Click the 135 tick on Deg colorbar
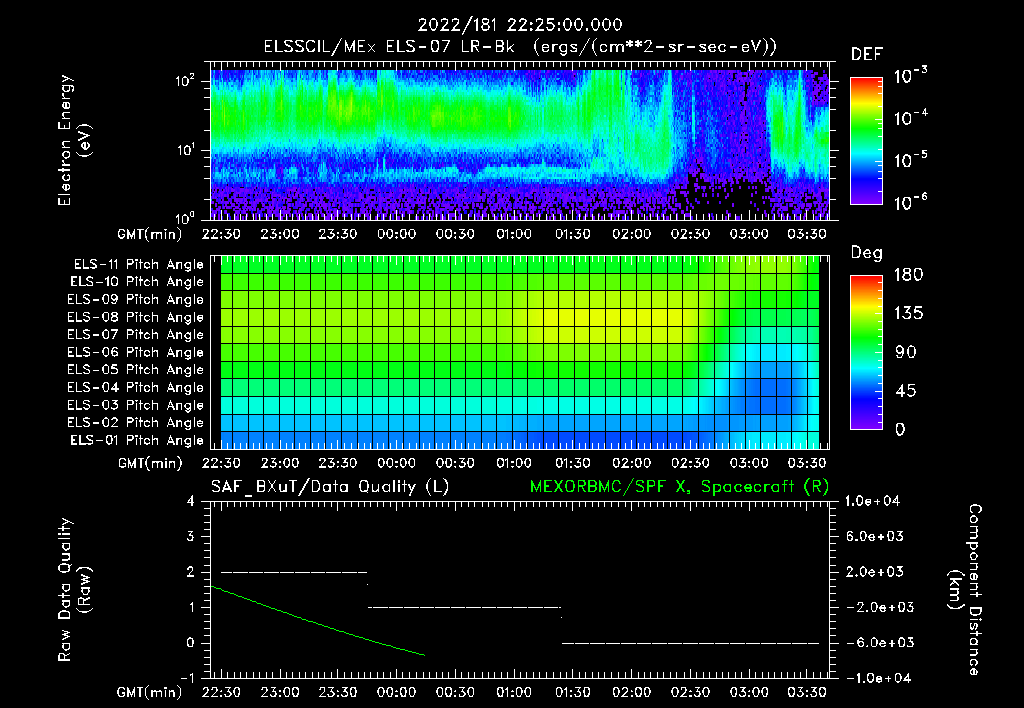Viewport: 1024px width, 708px height. [908, 314]
